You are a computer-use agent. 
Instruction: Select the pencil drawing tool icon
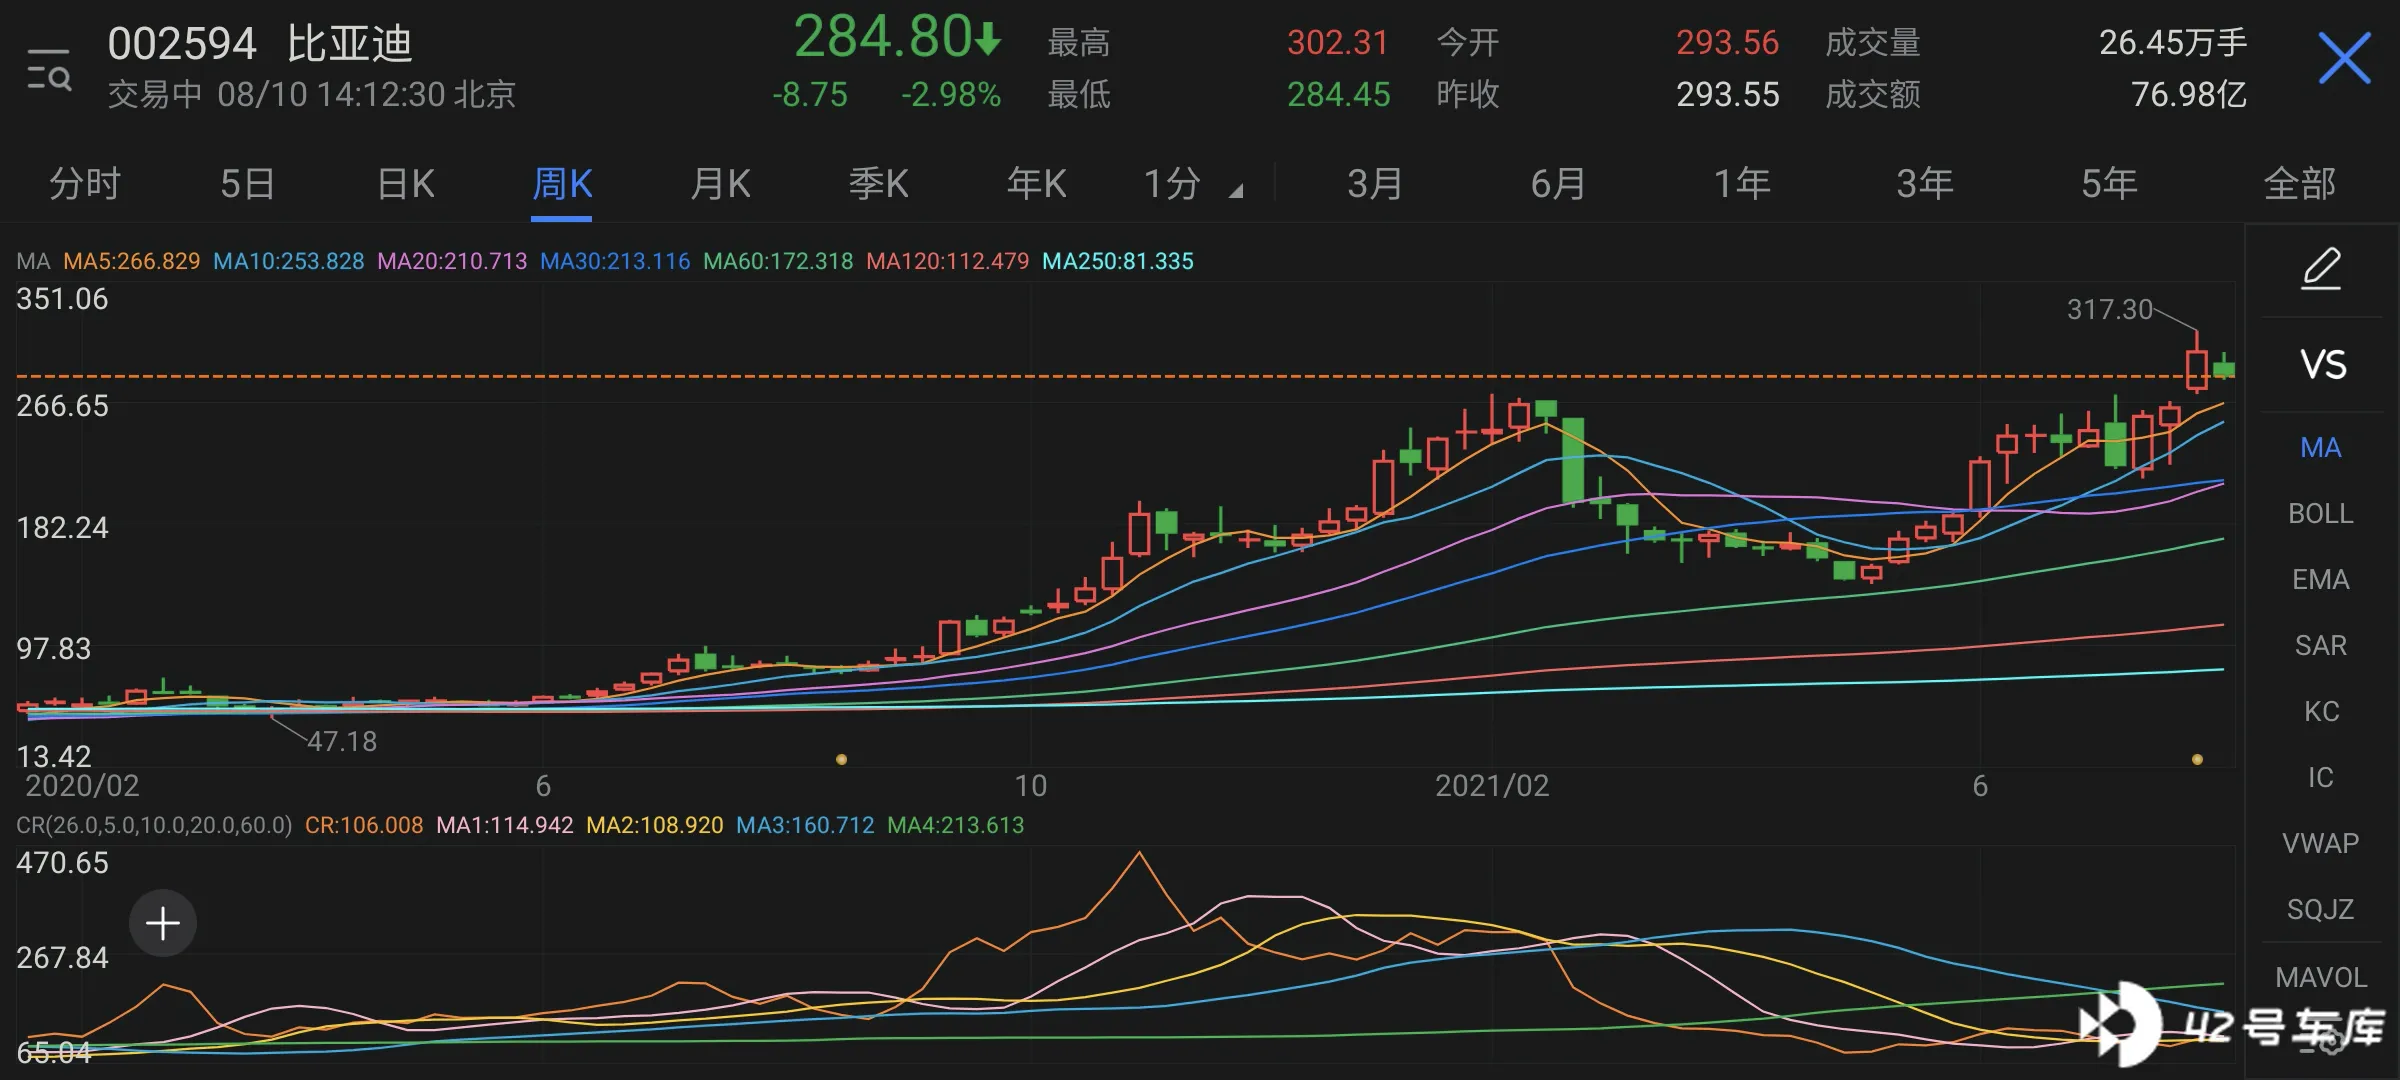2321,268
